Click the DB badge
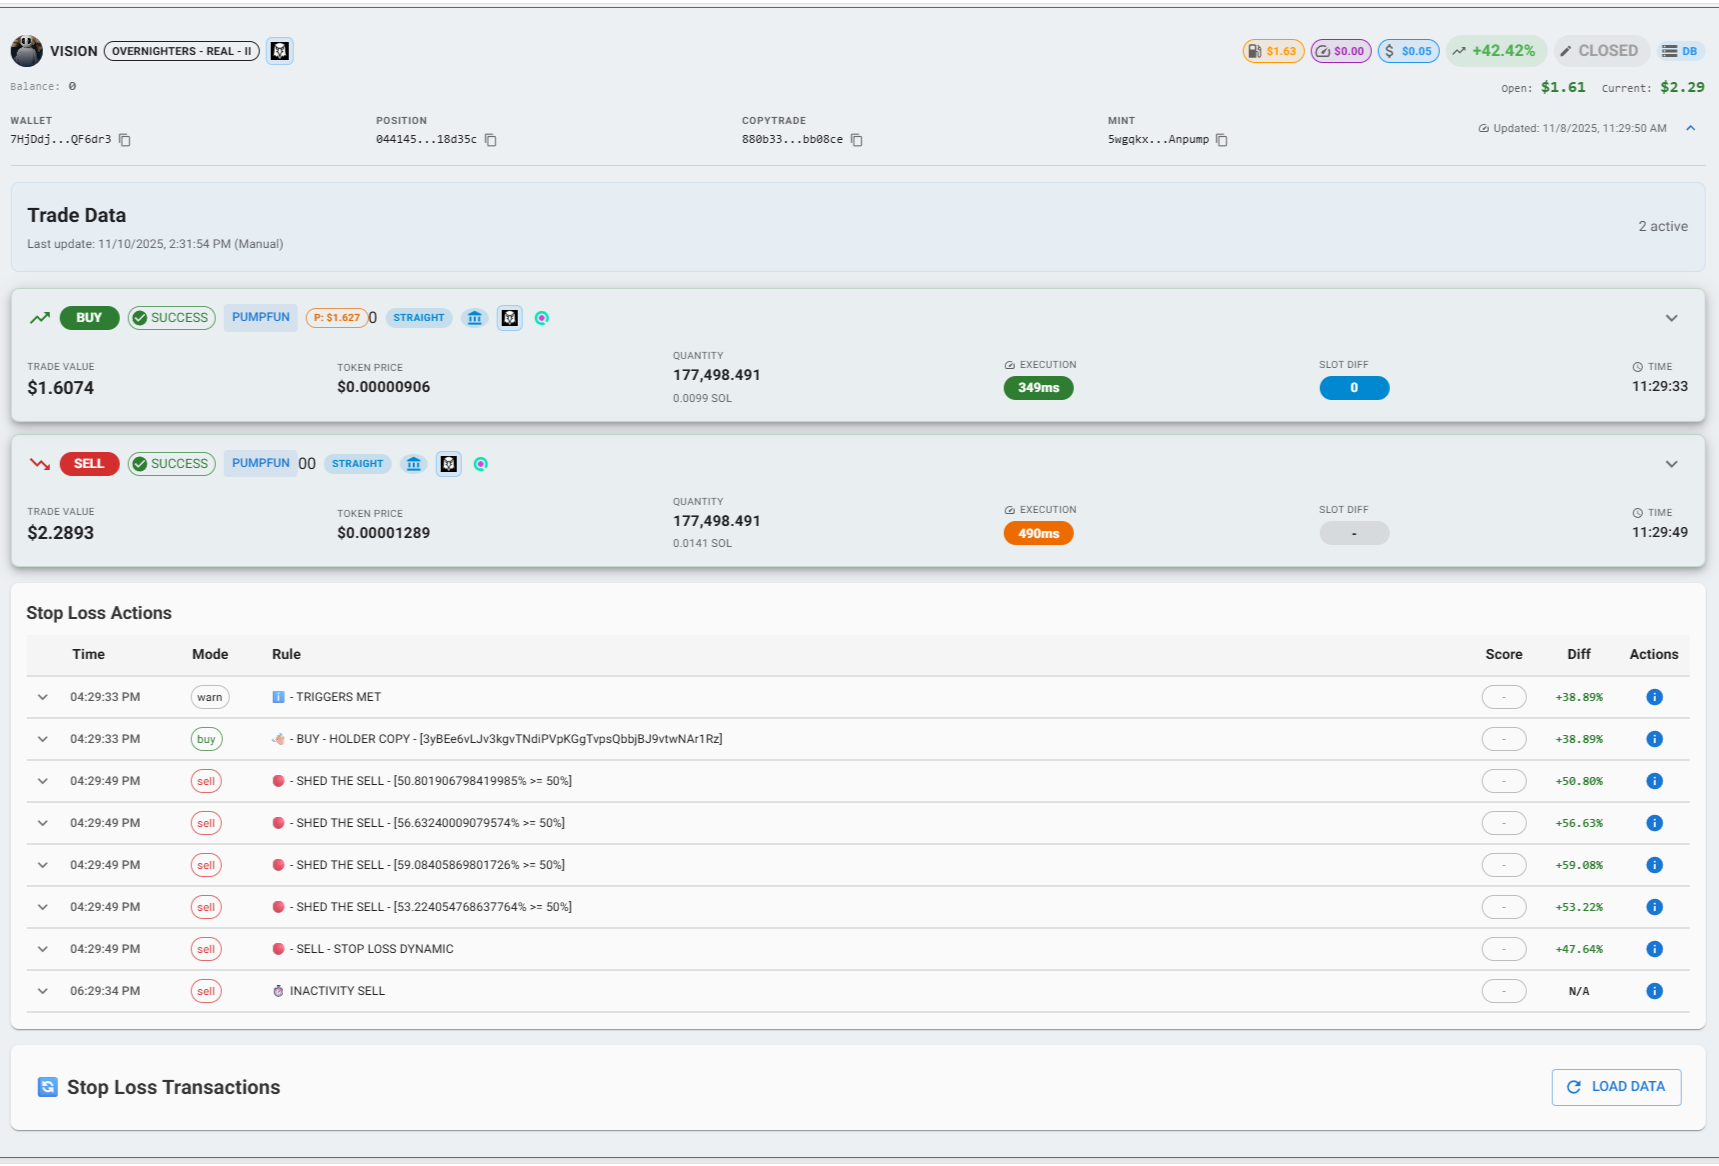This screenshot has width=1719, height=1166. [1680, 51]
